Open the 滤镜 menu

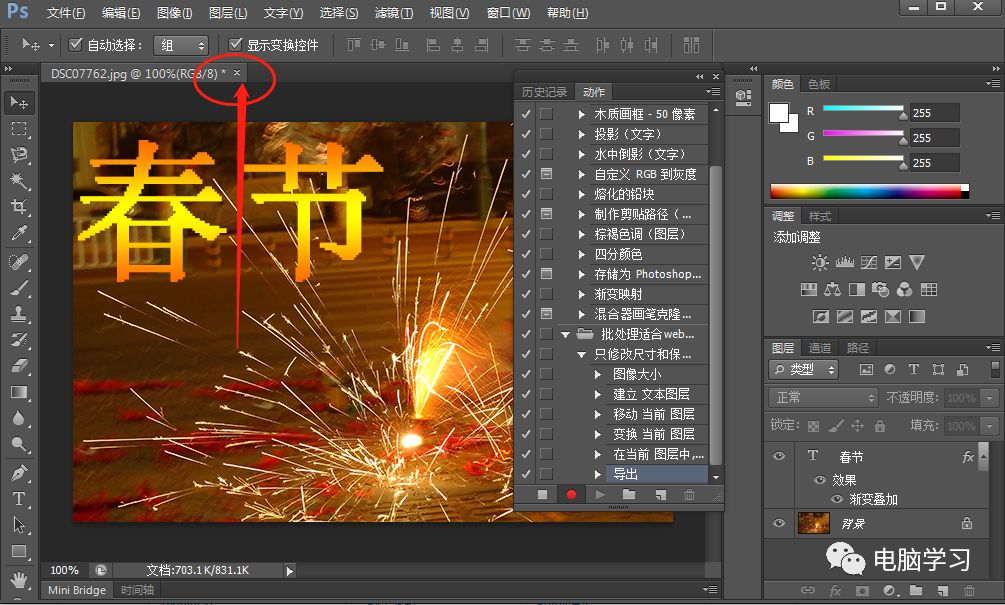point(392,13)
